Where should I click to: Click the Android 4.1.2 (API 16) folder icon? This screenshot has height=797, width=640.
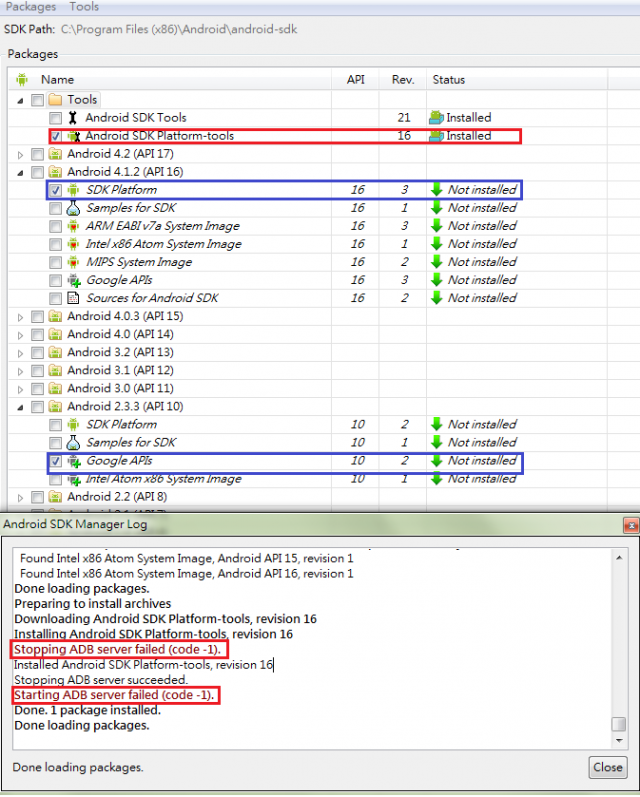[55, 172]
